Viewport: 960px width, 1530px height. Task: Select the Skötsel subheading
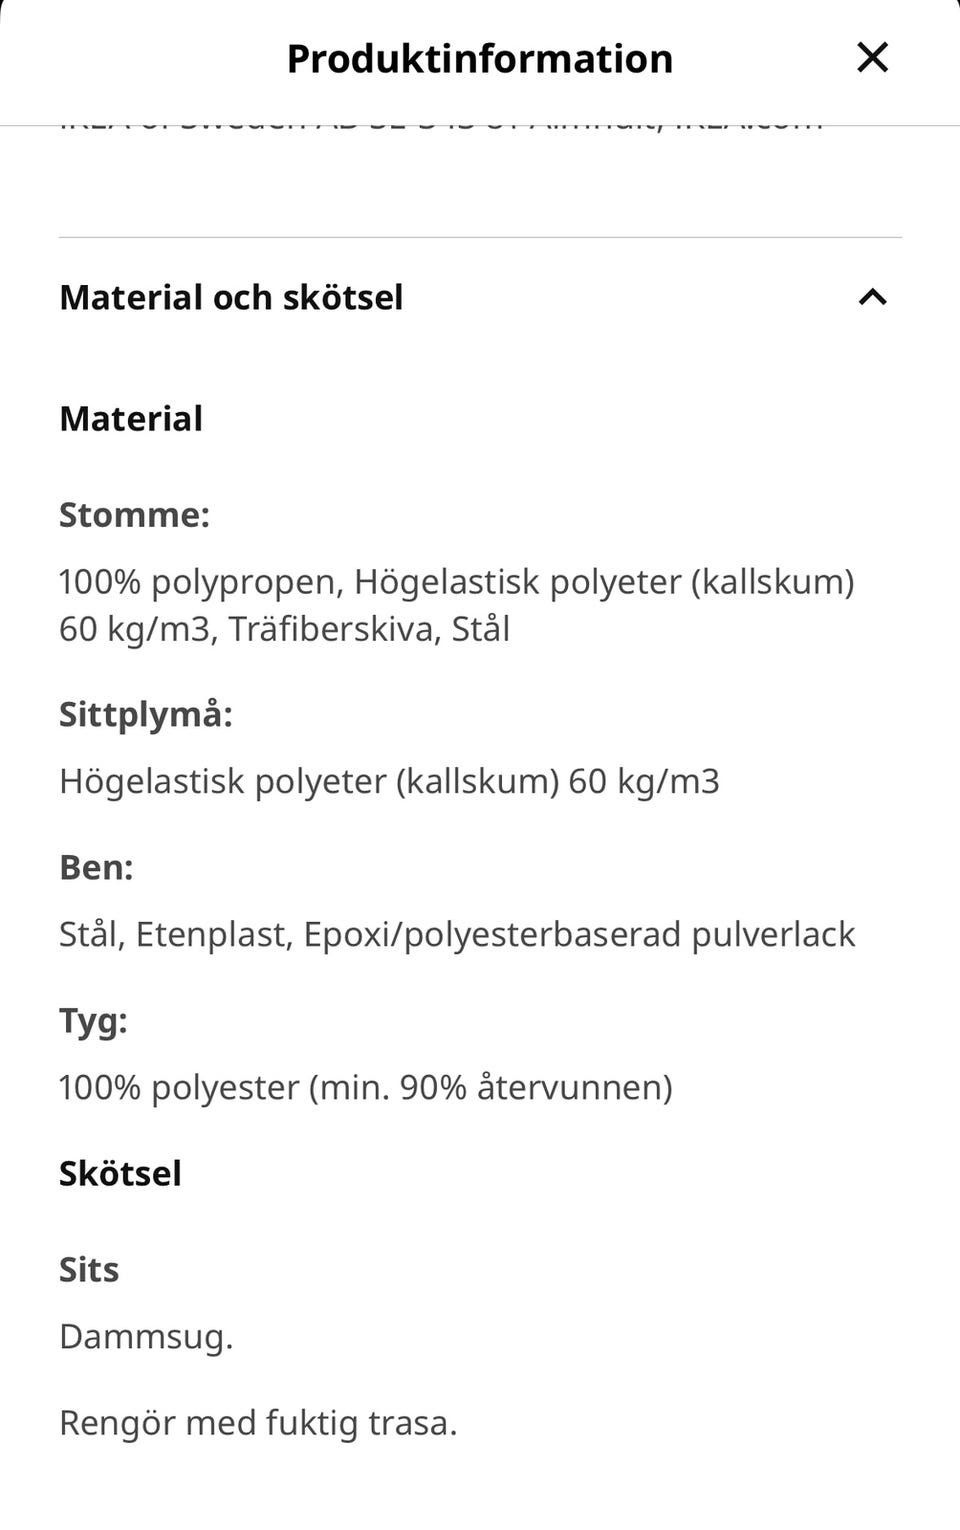click(x=120, y=1173)
